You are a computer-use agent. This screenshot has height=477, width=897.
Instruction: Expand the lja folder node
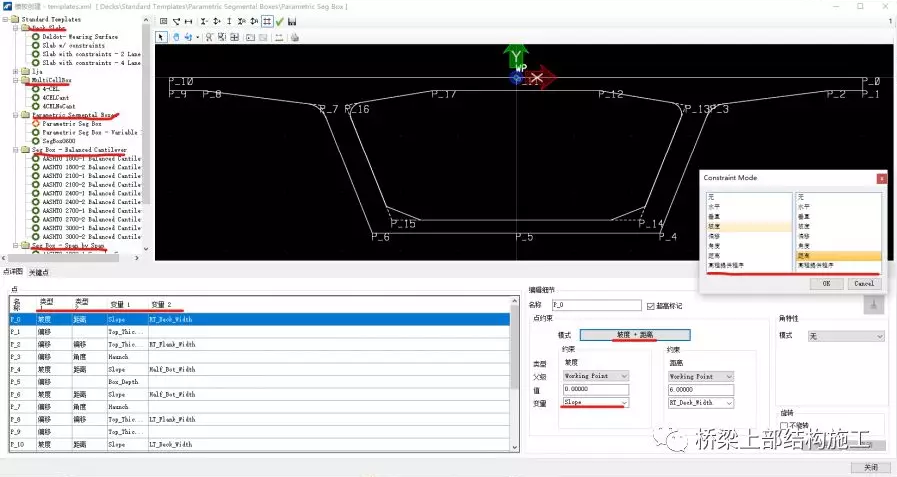click(x=15, y=71)
